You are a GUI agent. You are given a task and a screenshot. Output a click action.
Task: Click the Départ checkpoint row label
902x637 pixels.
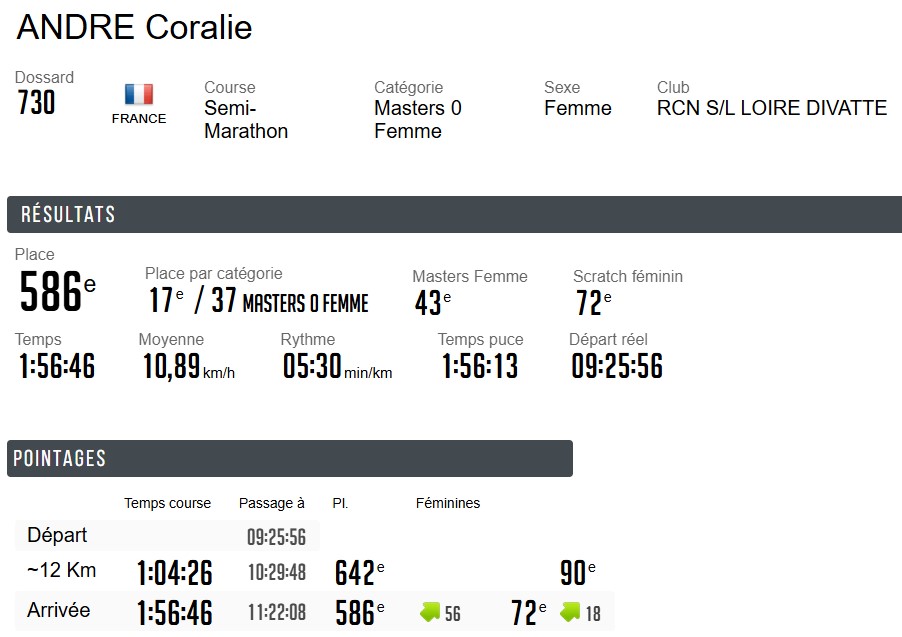pyautogui.click(x=57, y=535)
